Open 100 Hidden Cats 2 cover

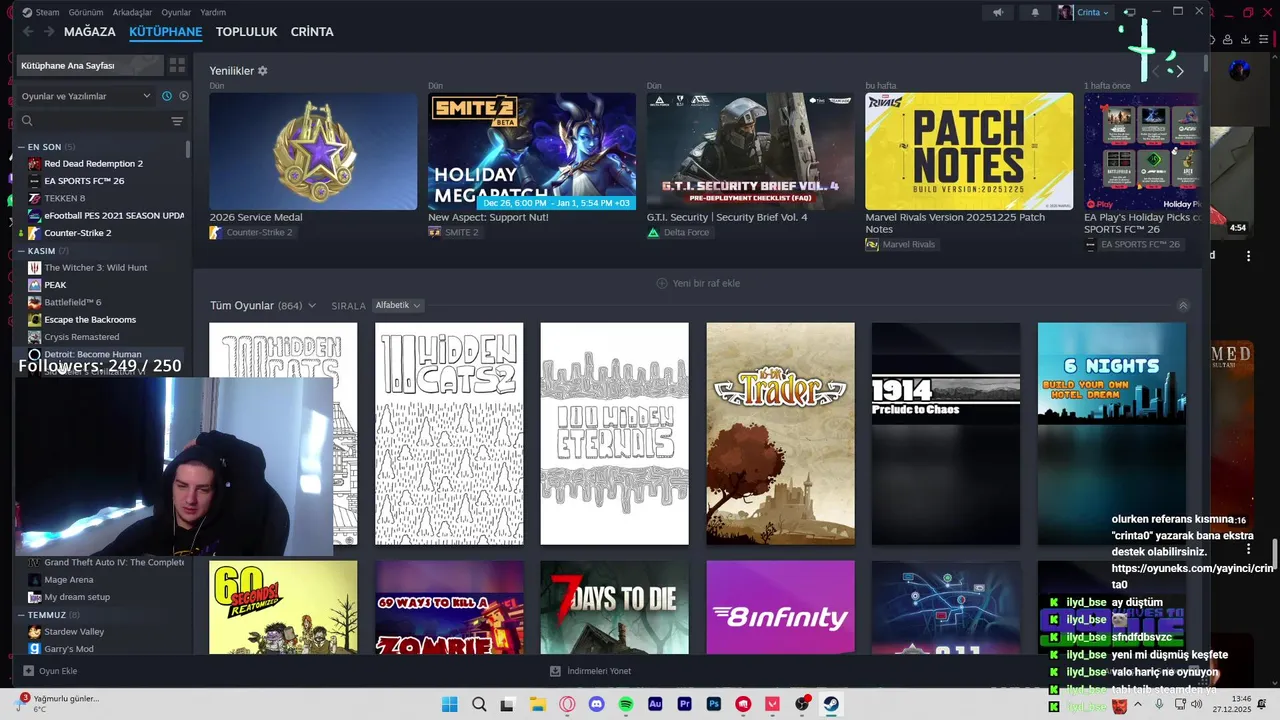point(449,433)
